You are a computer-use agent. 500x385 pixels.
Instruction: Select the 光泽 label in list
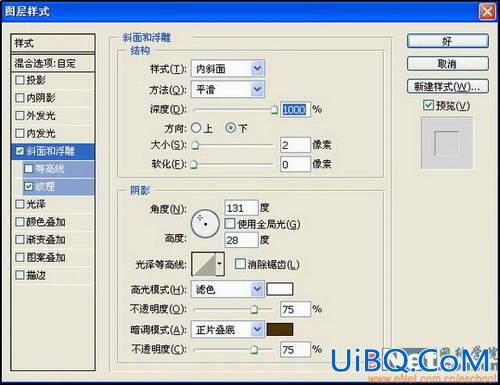click(x=36, y=204)
